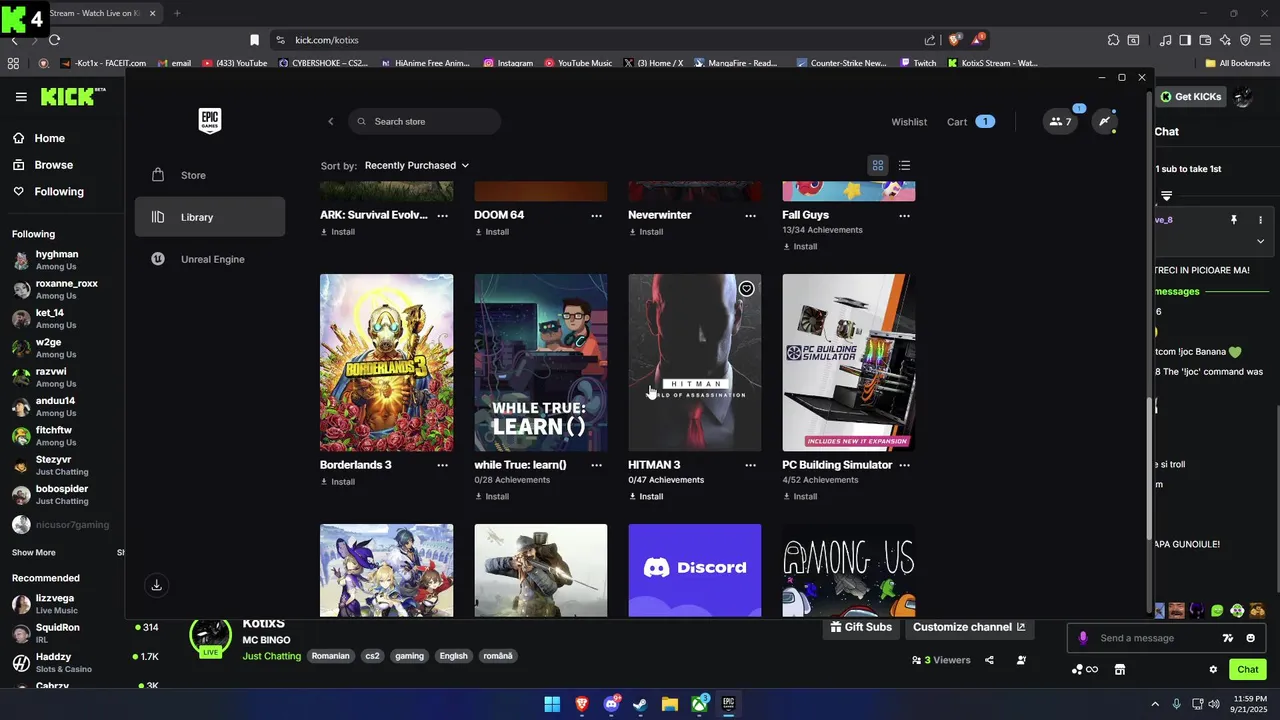Expand Show More in Following list
Viewport: 1280px width, 720px height.
pyautogui.click(x=33, y=552)
